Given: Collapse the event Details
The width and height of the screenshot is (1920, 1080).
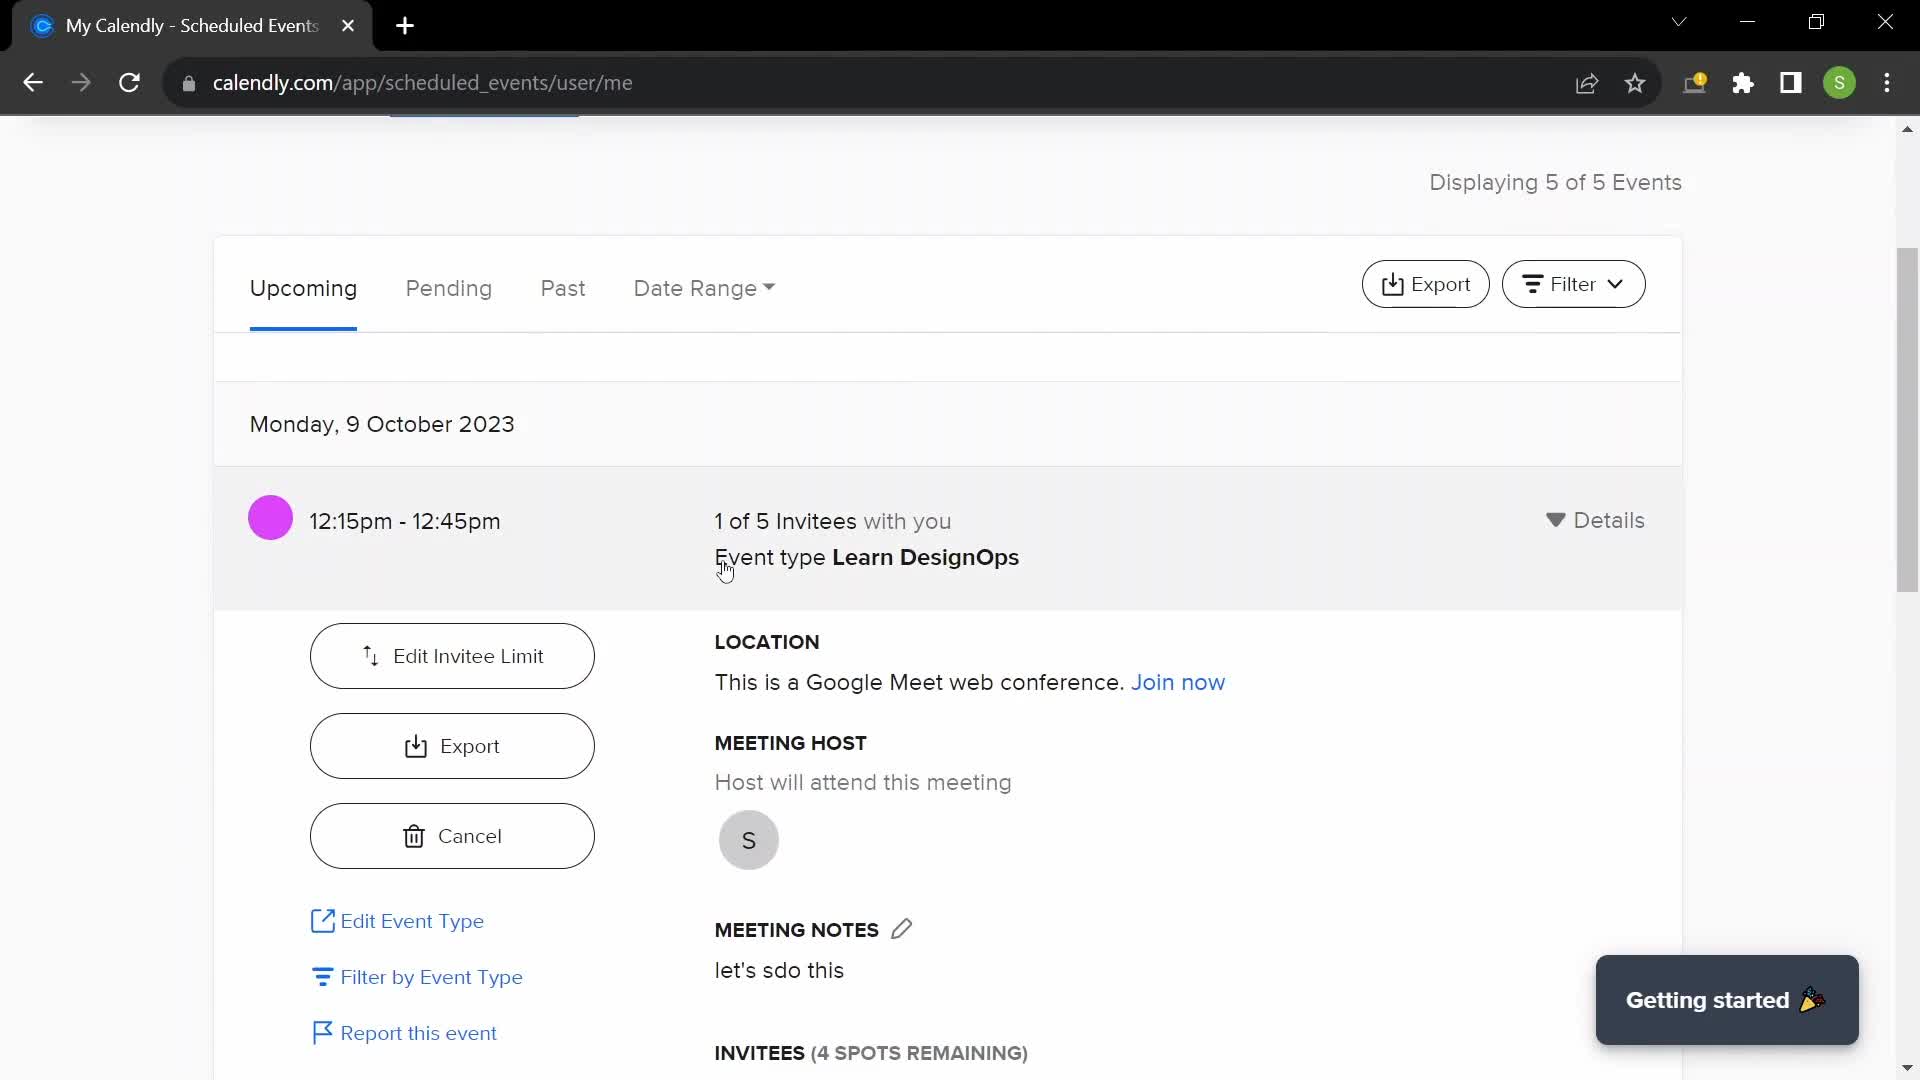Looking at the screenshot, I should [1595, 520].
